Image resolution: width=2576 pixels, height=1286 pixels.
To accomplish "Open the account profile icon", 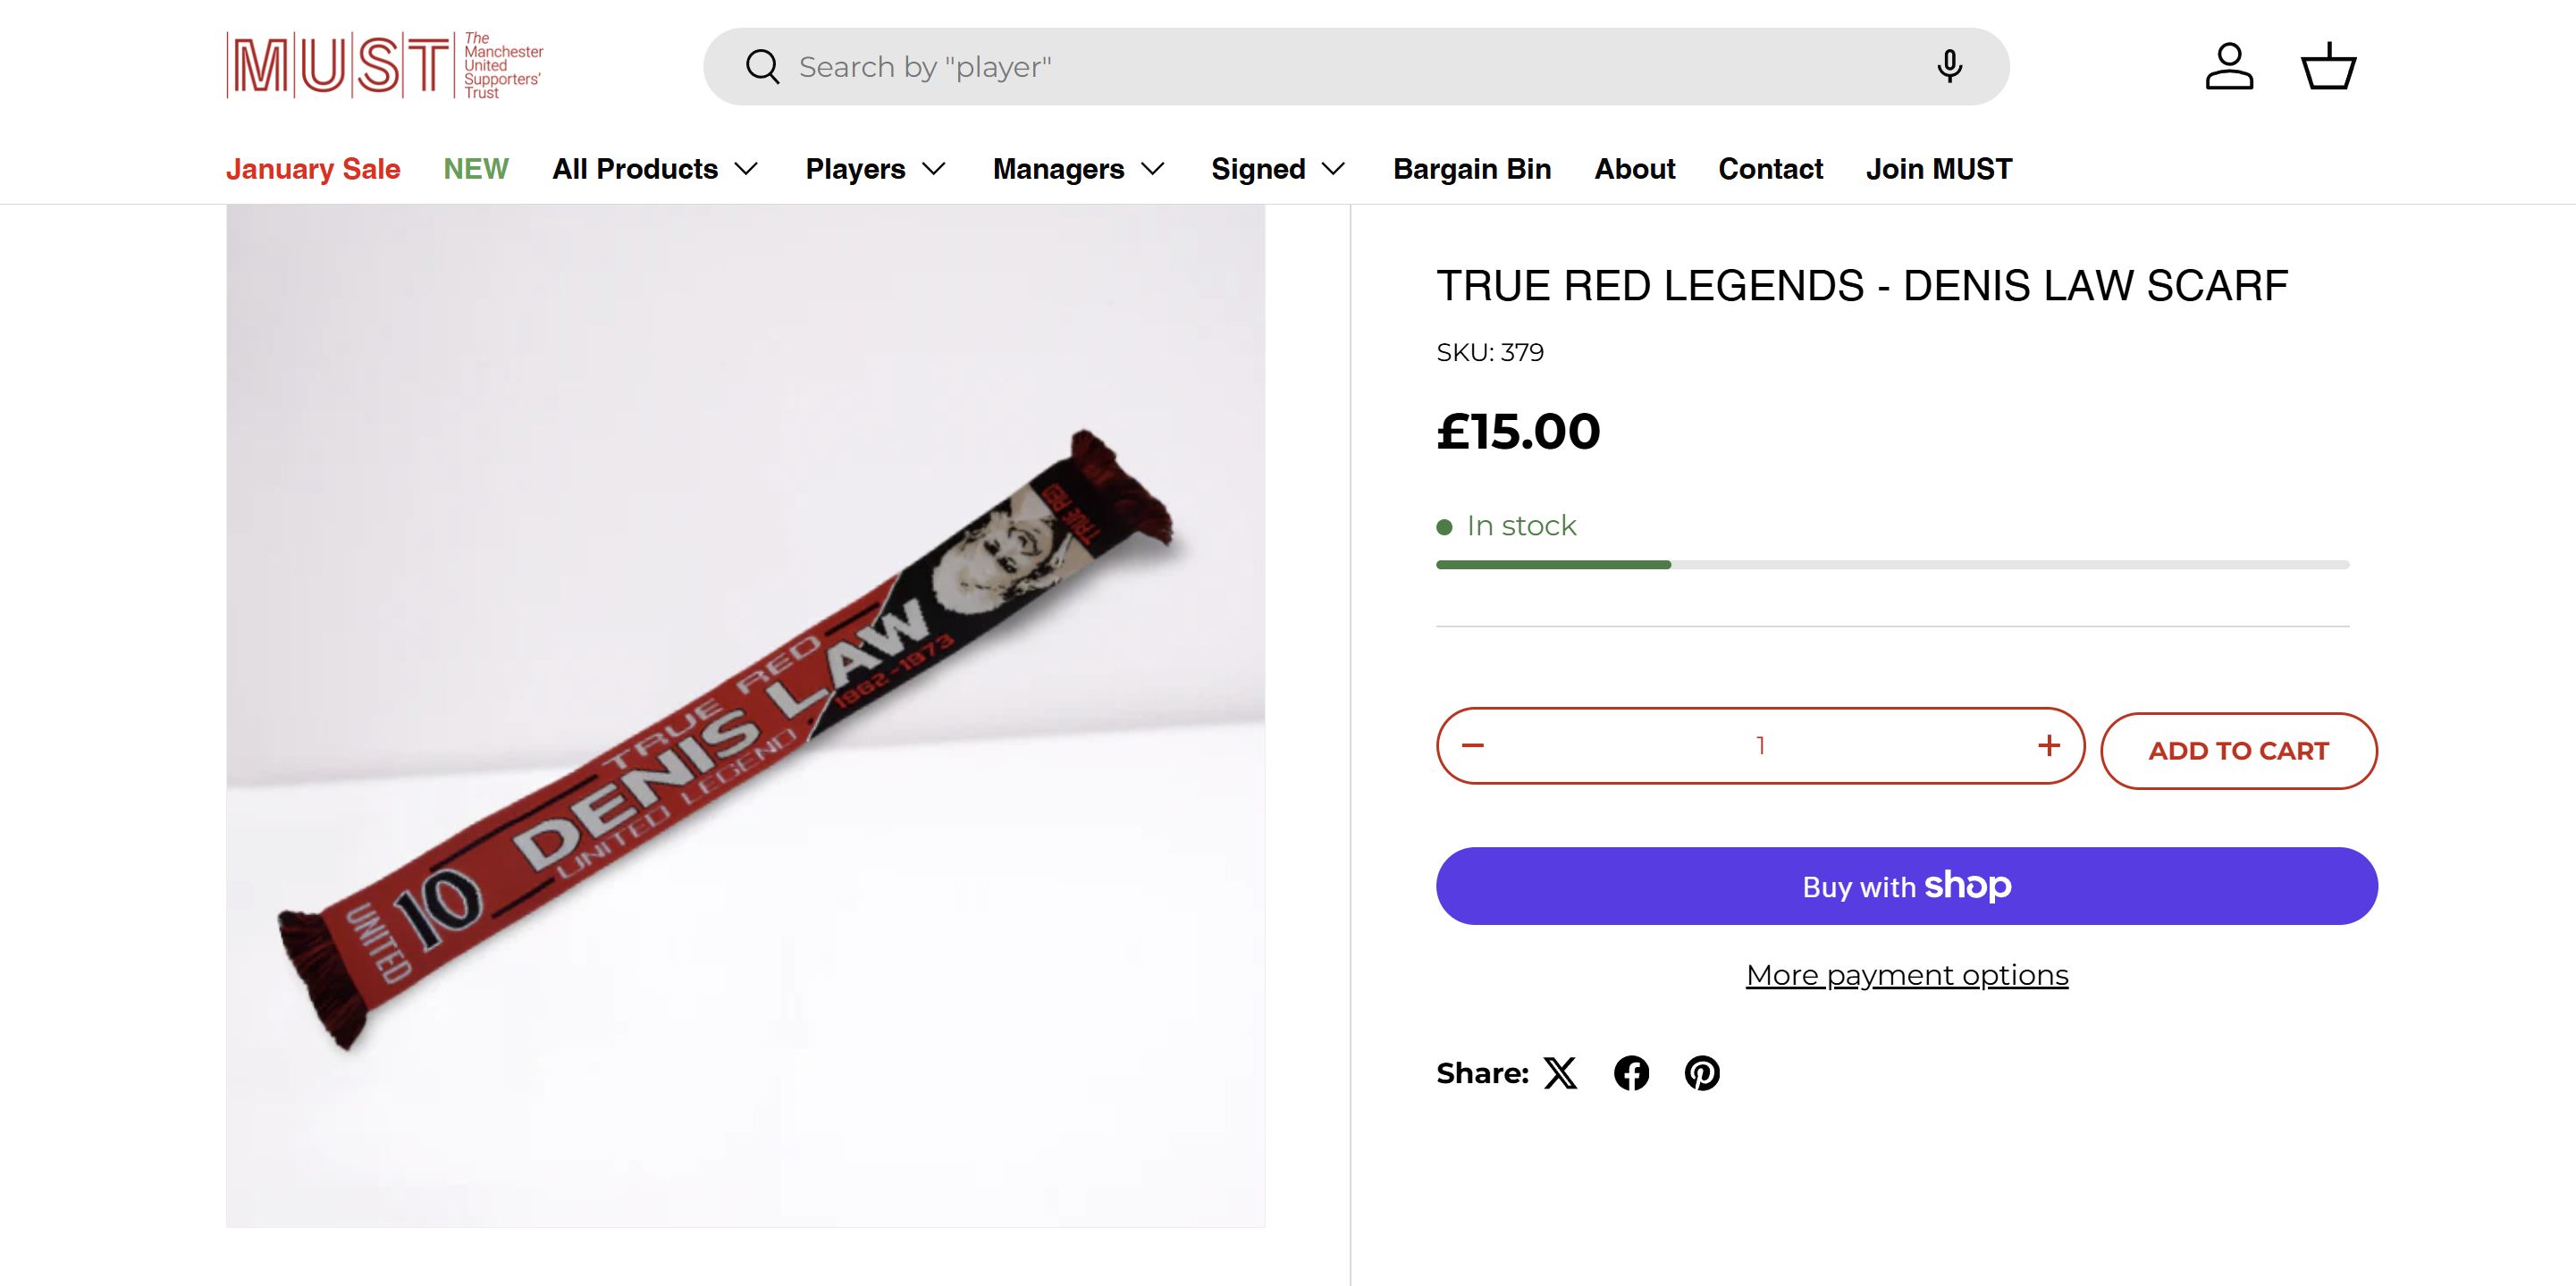I will click(2229, 67).
